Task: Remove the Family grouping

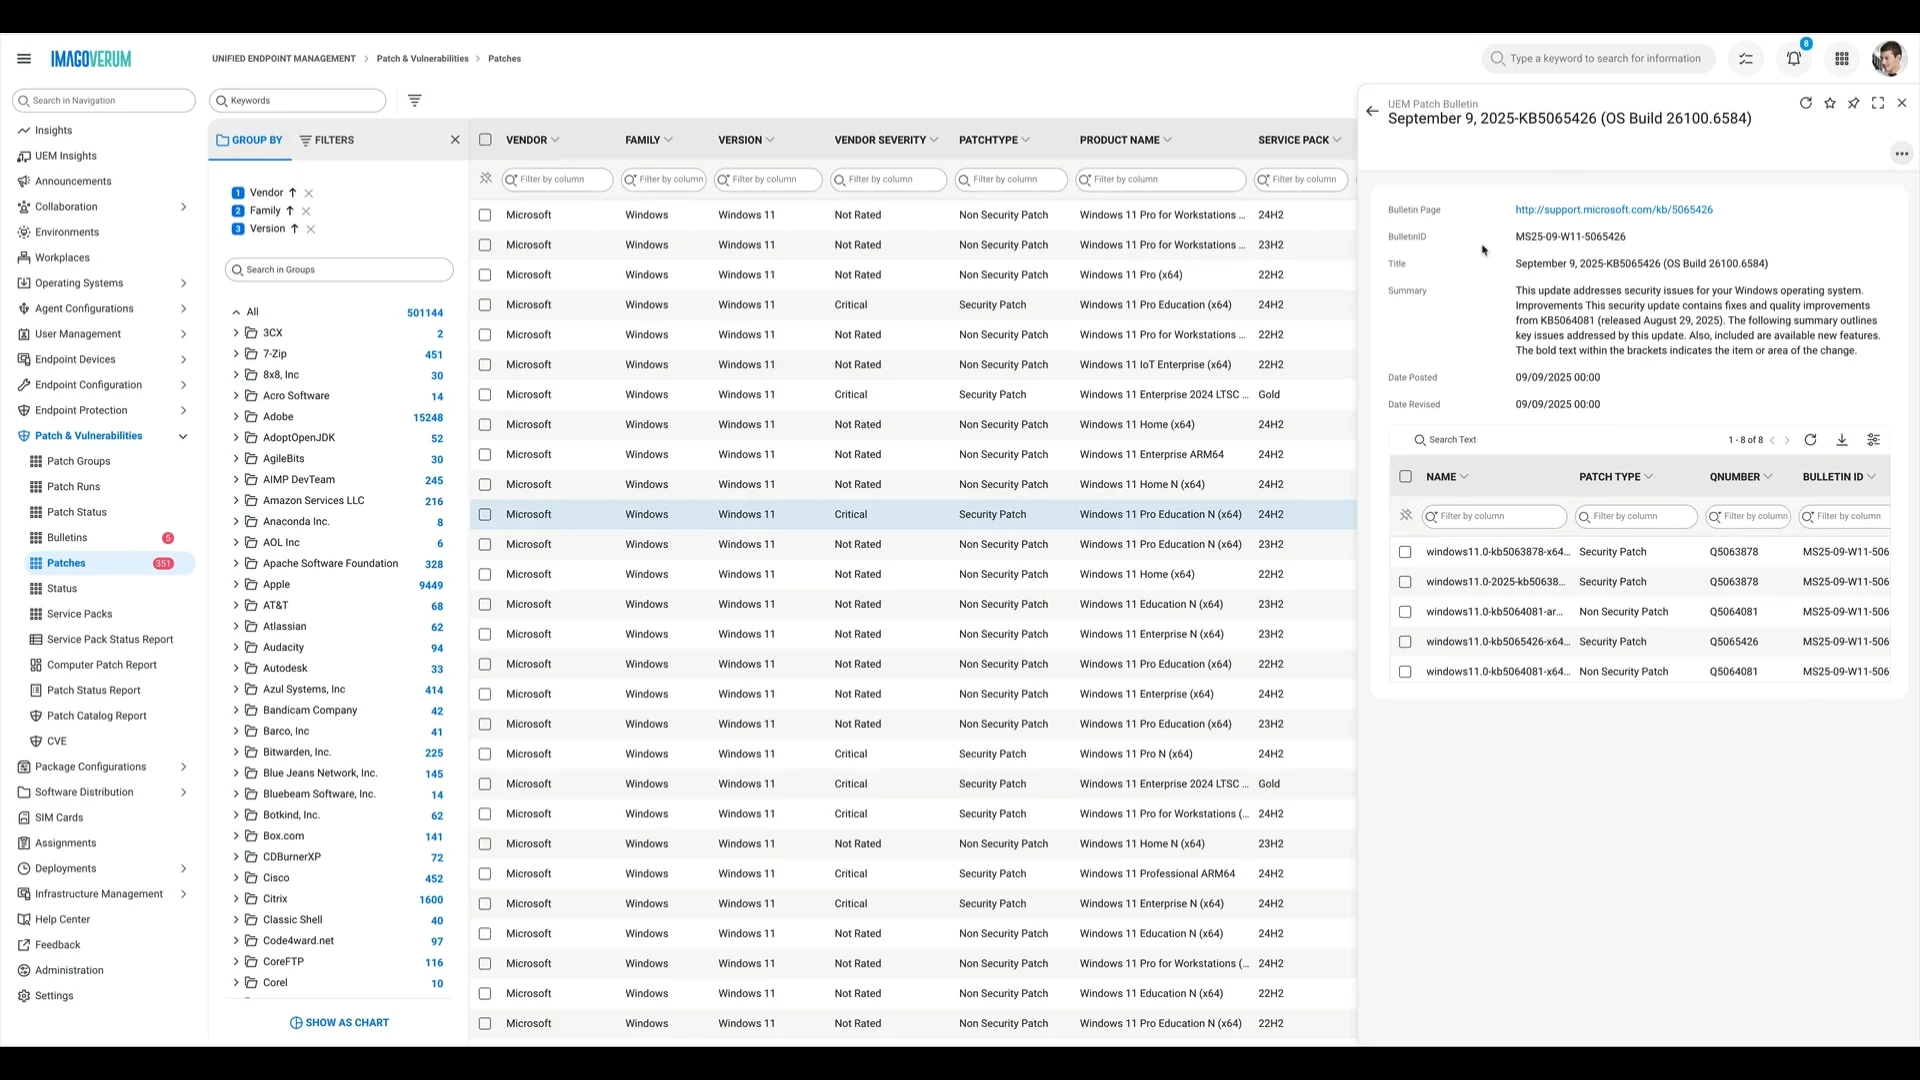Action: [306, 211]
